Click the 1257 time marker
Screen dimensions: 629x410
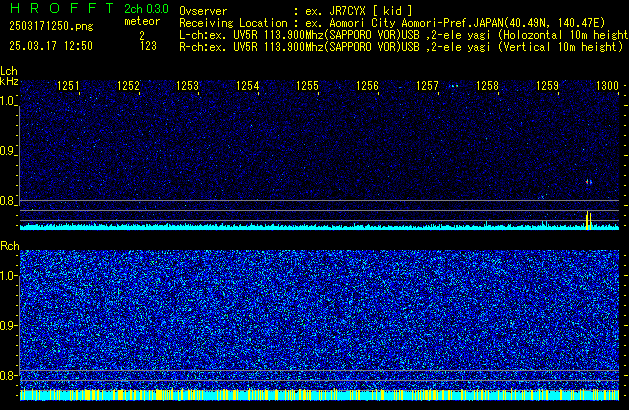click(427, 86)
